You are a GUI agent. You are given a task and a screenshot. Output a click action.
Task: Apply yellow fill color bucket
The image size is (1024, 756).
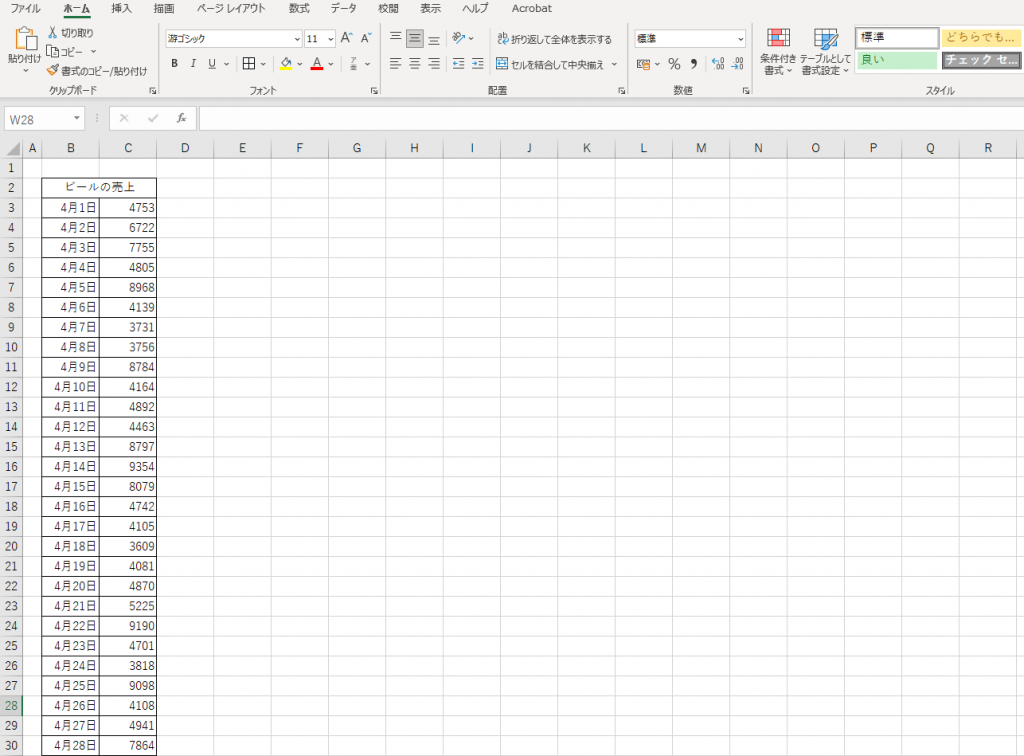click(x=286, y=63)
